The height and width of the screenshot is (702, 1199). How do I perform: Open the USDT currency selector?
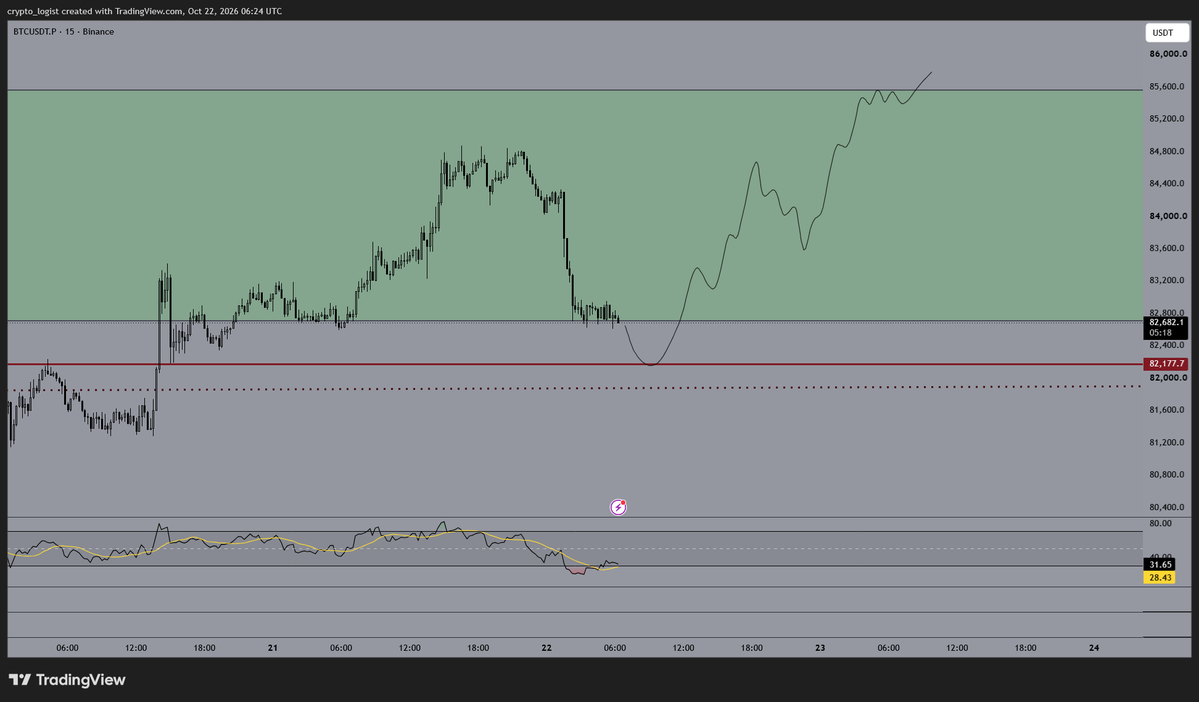coord(1166,33)
